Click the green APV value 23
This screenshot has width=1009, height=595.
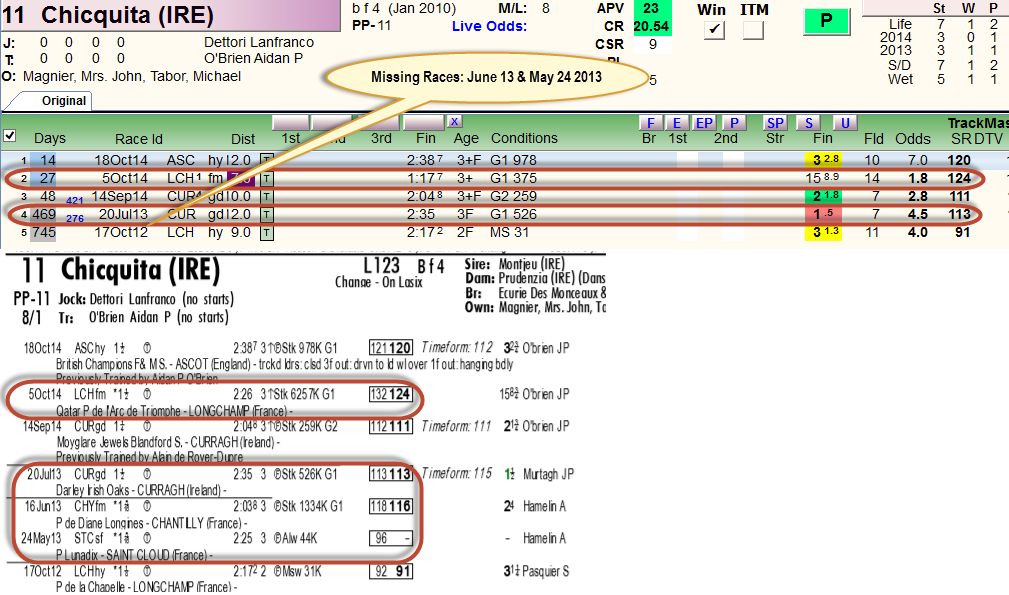point(652,8)
